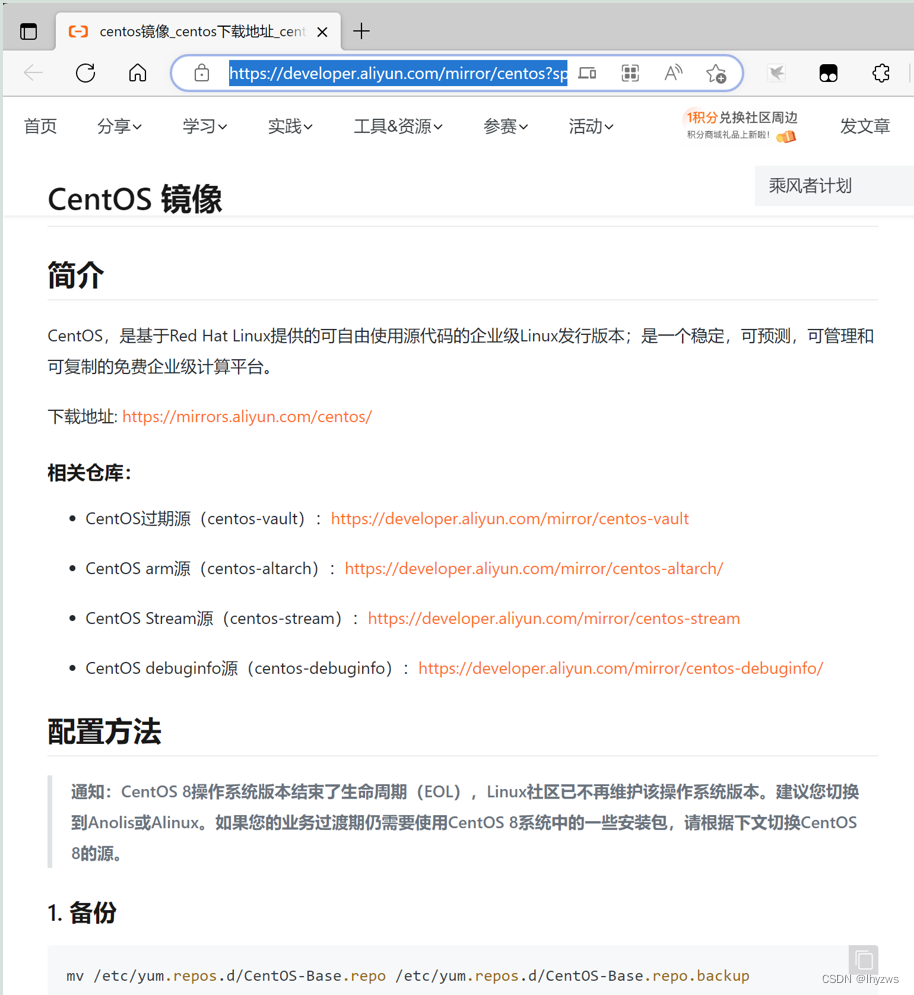Click the 配置方法 section heading
The image size is (914, 995).
(x=104, y=732)
